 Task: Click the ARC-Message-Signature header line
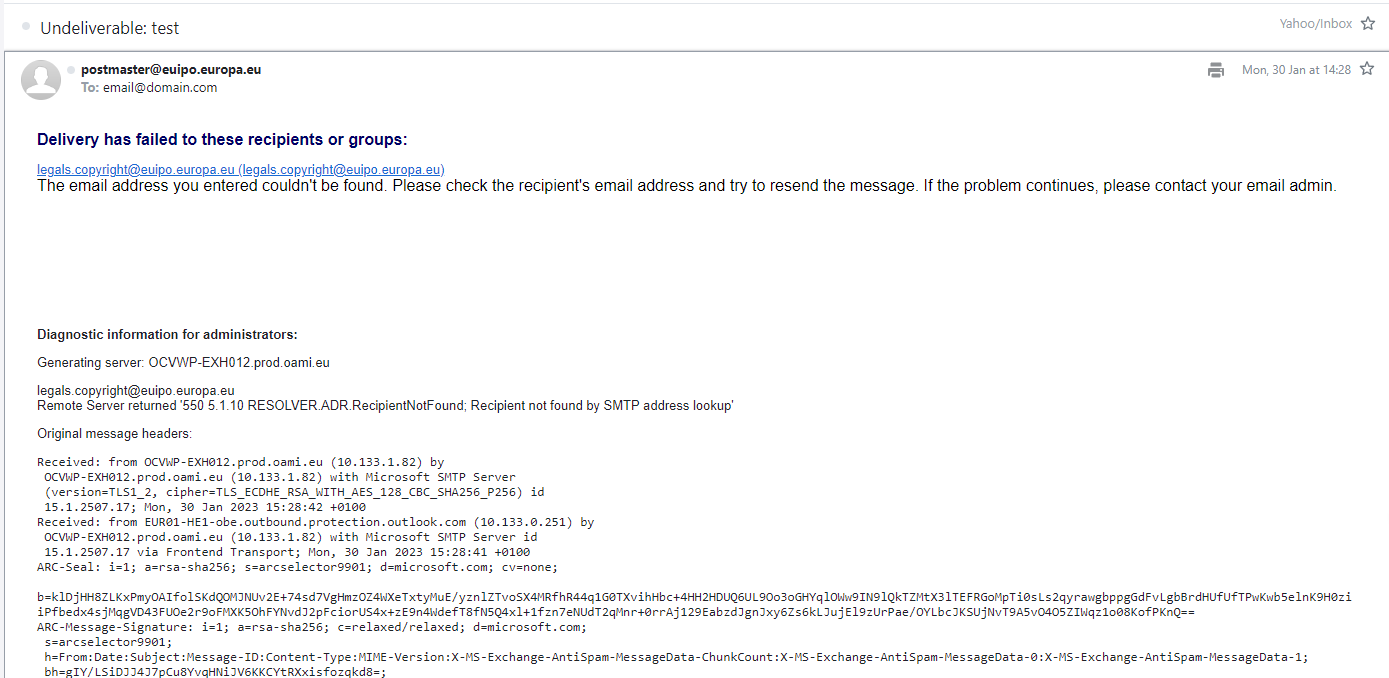[311, 627]
